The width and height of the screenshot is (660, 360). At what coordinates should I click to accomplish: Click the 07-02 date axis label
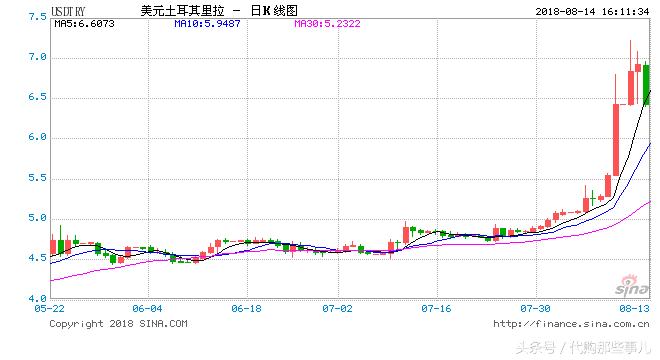click(338, 309)
